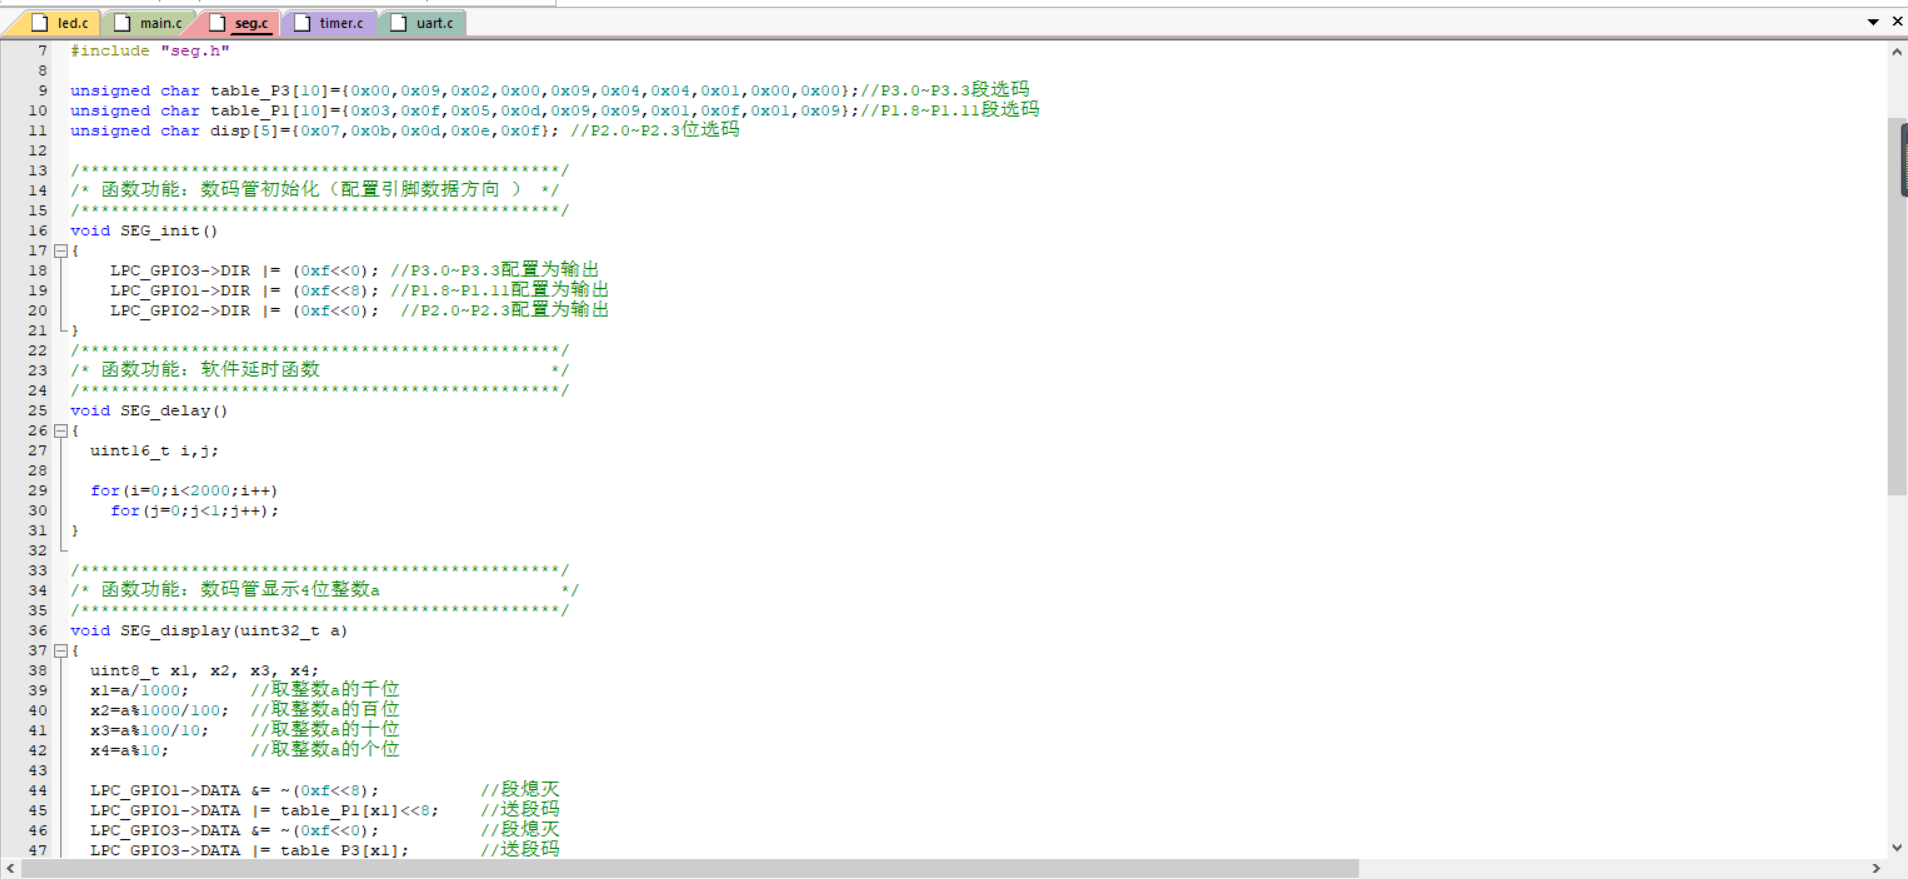Click the horizontal scrollbar thumb
Viewport: 1908px width, 879px height.
click(690, 868)
